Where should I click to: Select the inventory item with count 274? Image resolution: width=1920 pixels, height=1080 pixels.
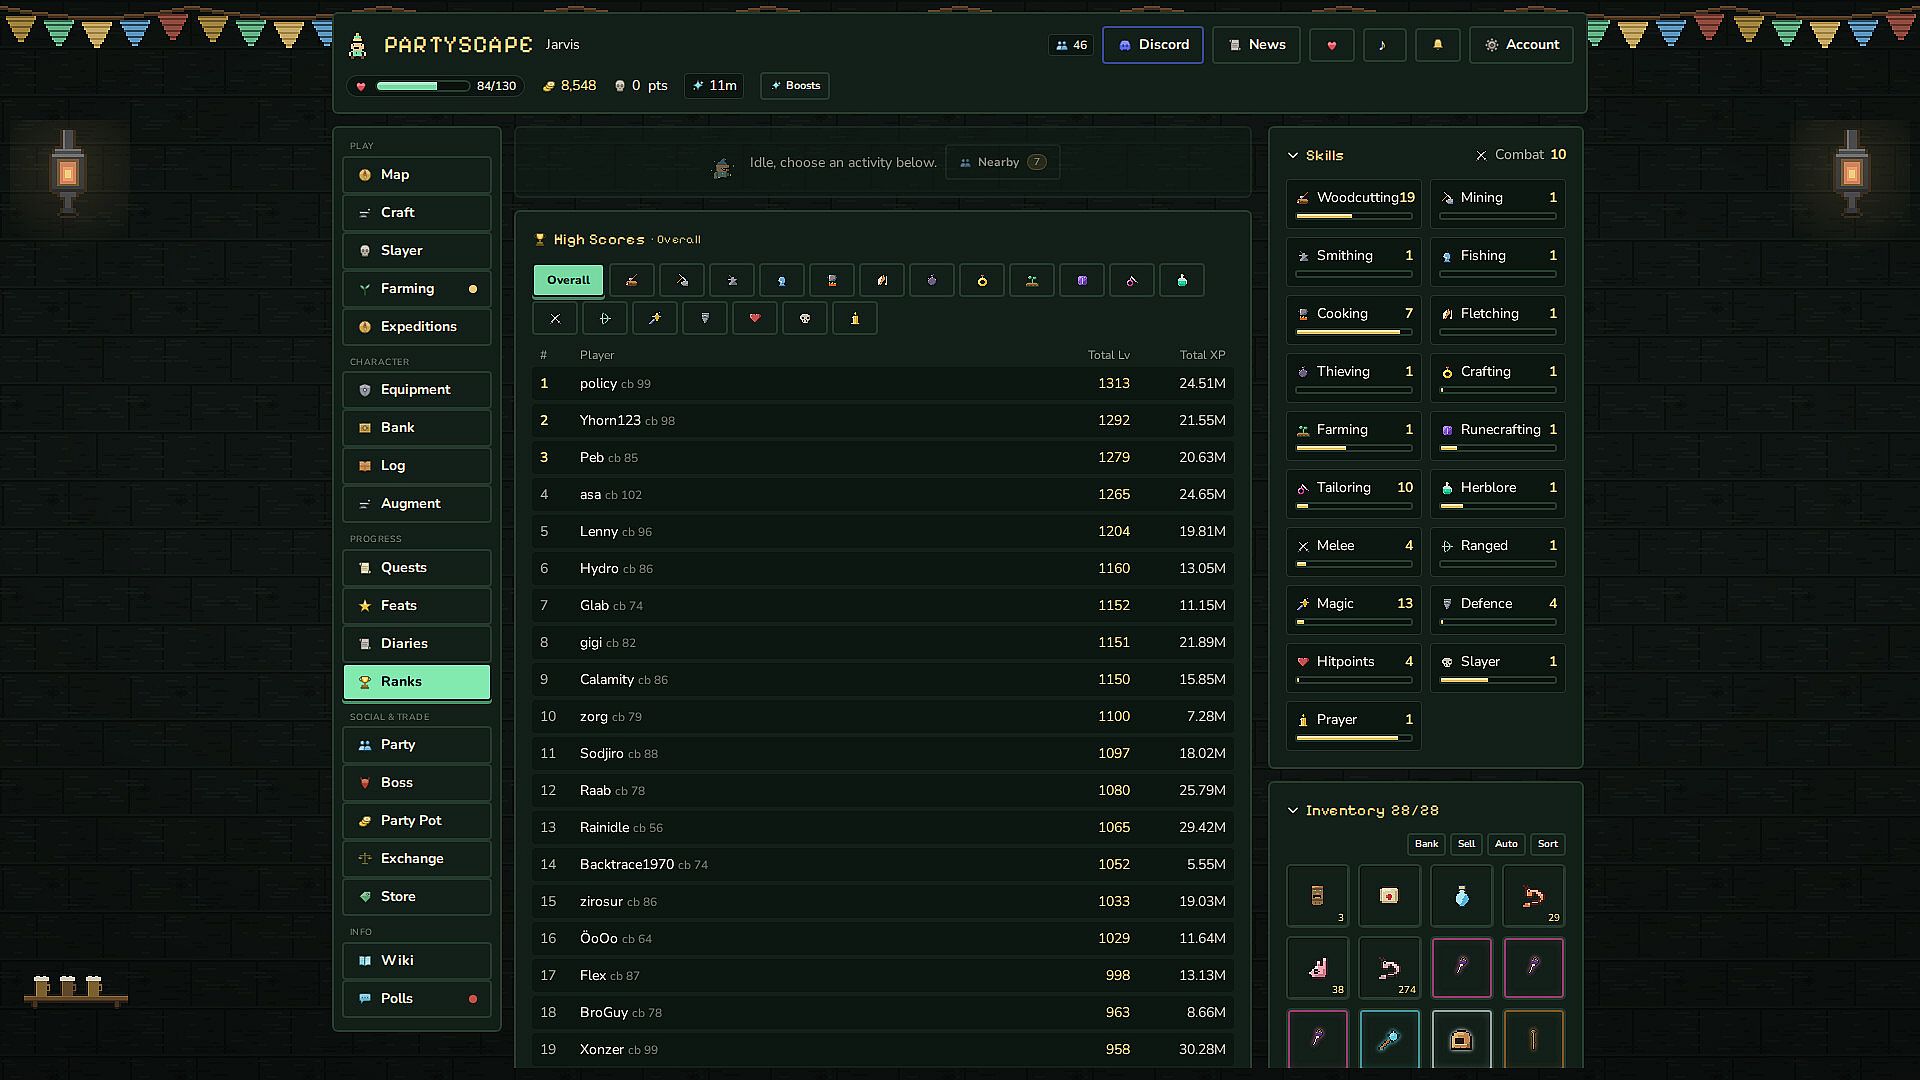(1389, 968)
